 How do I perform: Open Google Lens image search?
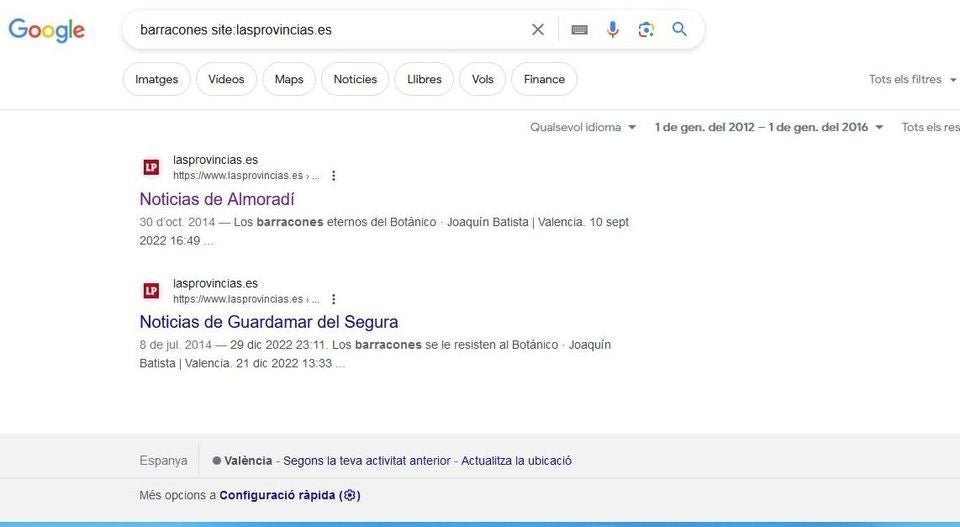click(x=646, y=30)
